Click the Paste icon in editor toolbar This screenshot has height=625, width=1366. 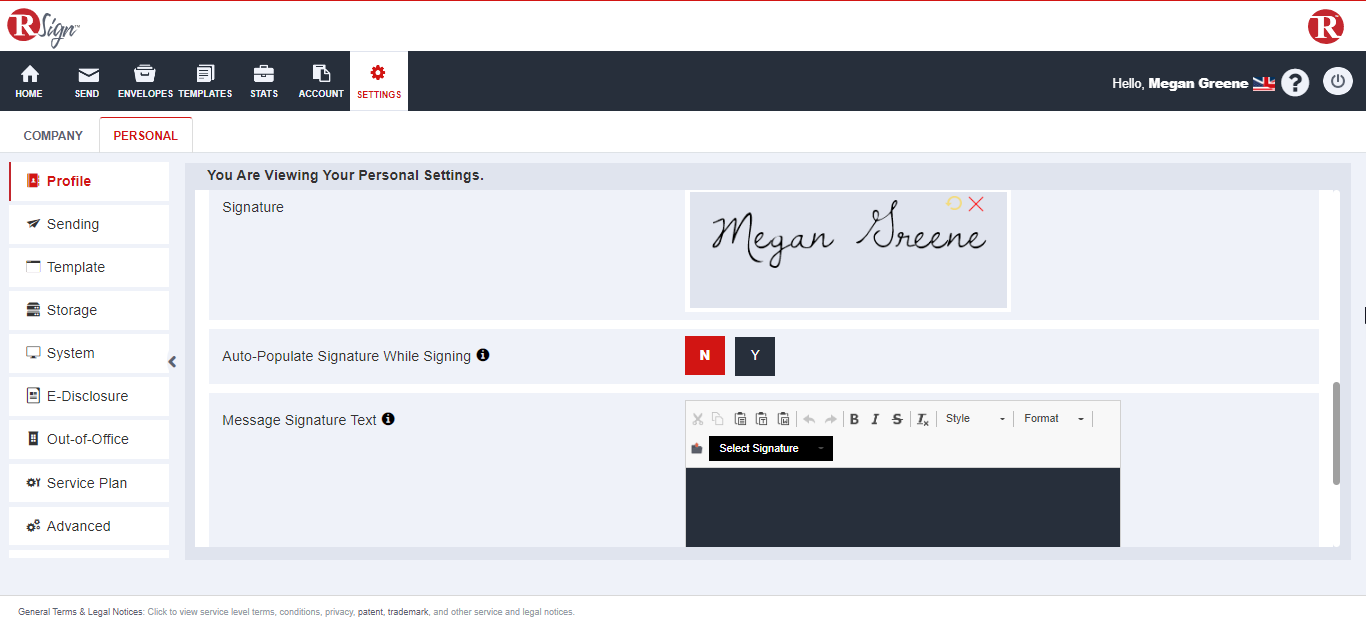(740, 419)
